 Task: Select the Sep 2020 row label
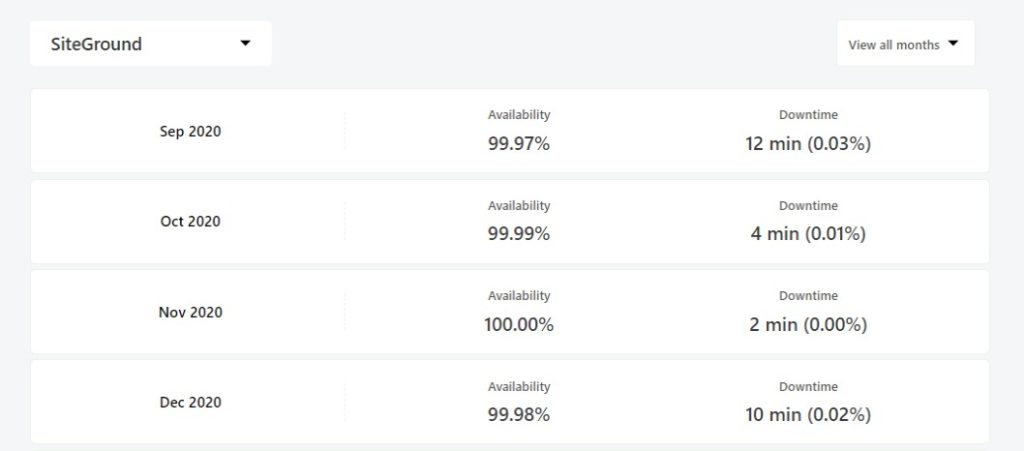tap(190, 131)
